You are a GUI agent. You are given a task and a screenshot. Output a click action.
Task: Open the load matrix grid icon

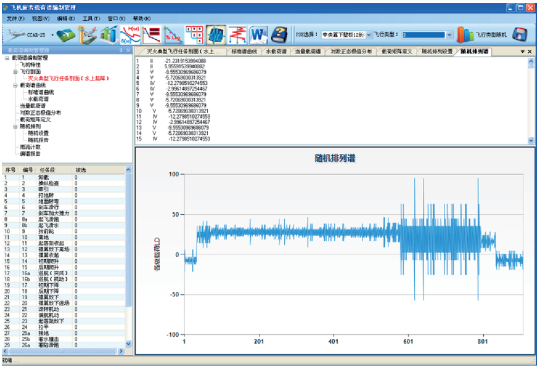coord(194,35)
